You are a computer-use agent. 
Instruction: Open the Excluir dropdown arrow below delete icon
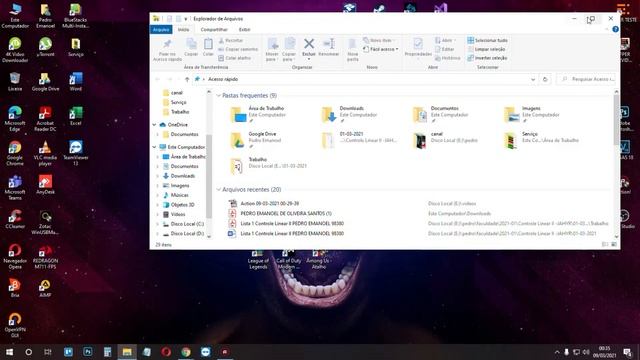[309, 60]
